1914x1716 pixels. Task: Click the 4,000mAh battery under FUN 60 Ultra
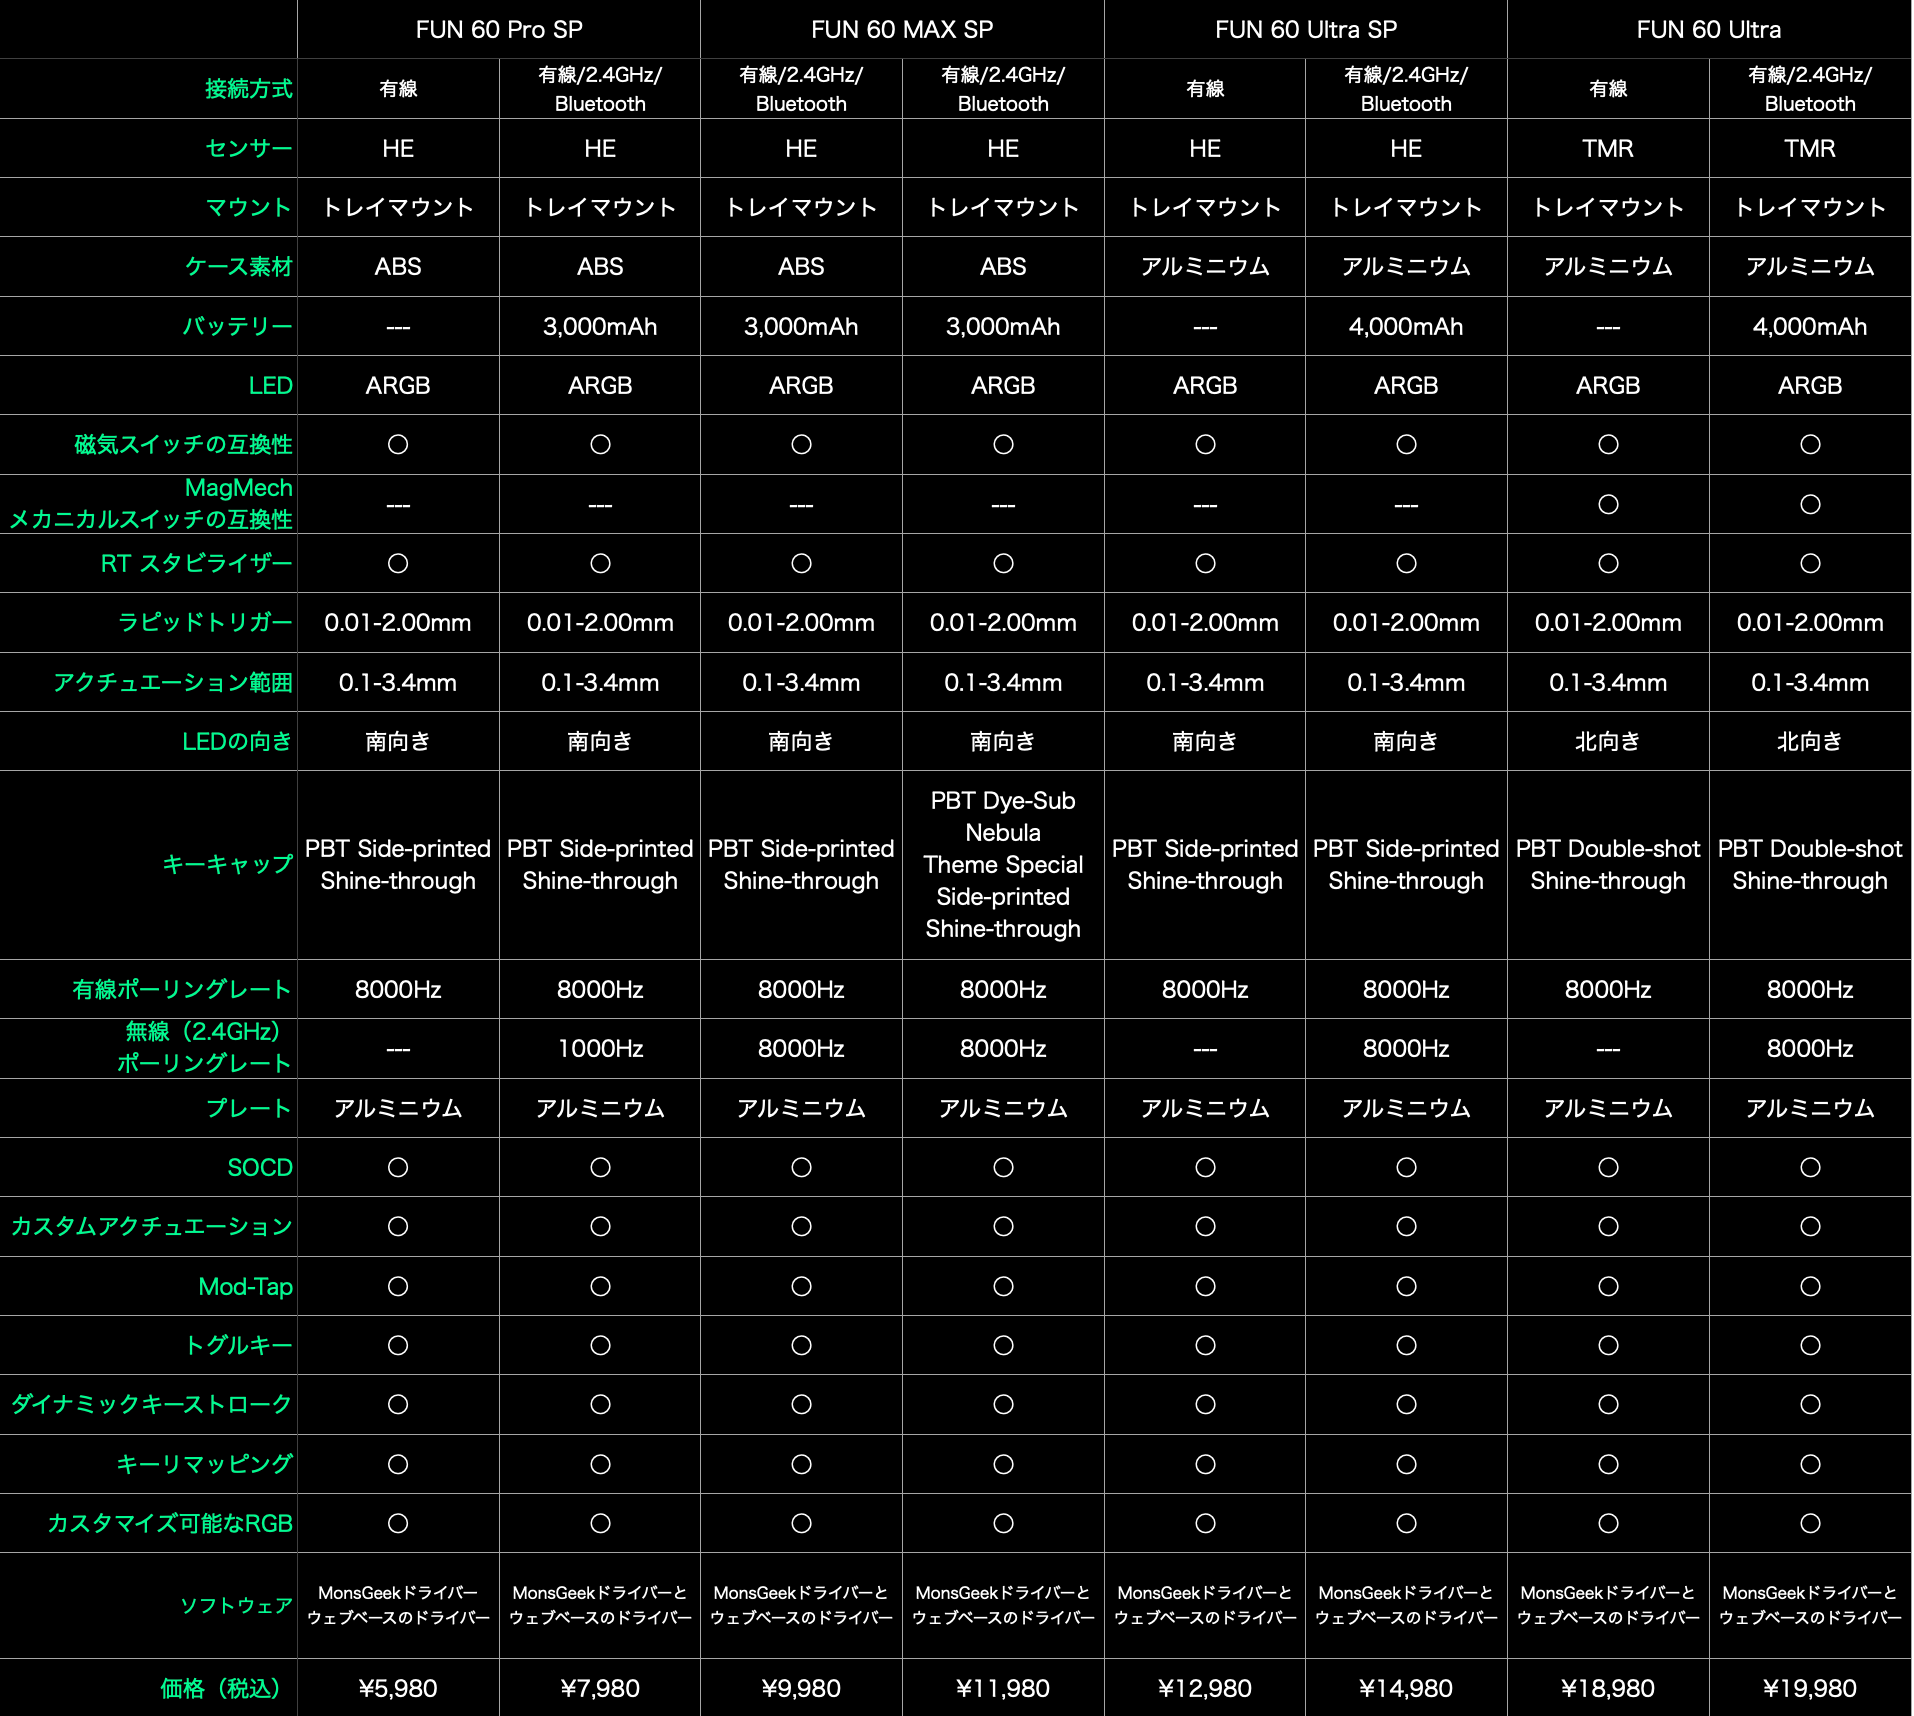click(x=1810, y=326)
